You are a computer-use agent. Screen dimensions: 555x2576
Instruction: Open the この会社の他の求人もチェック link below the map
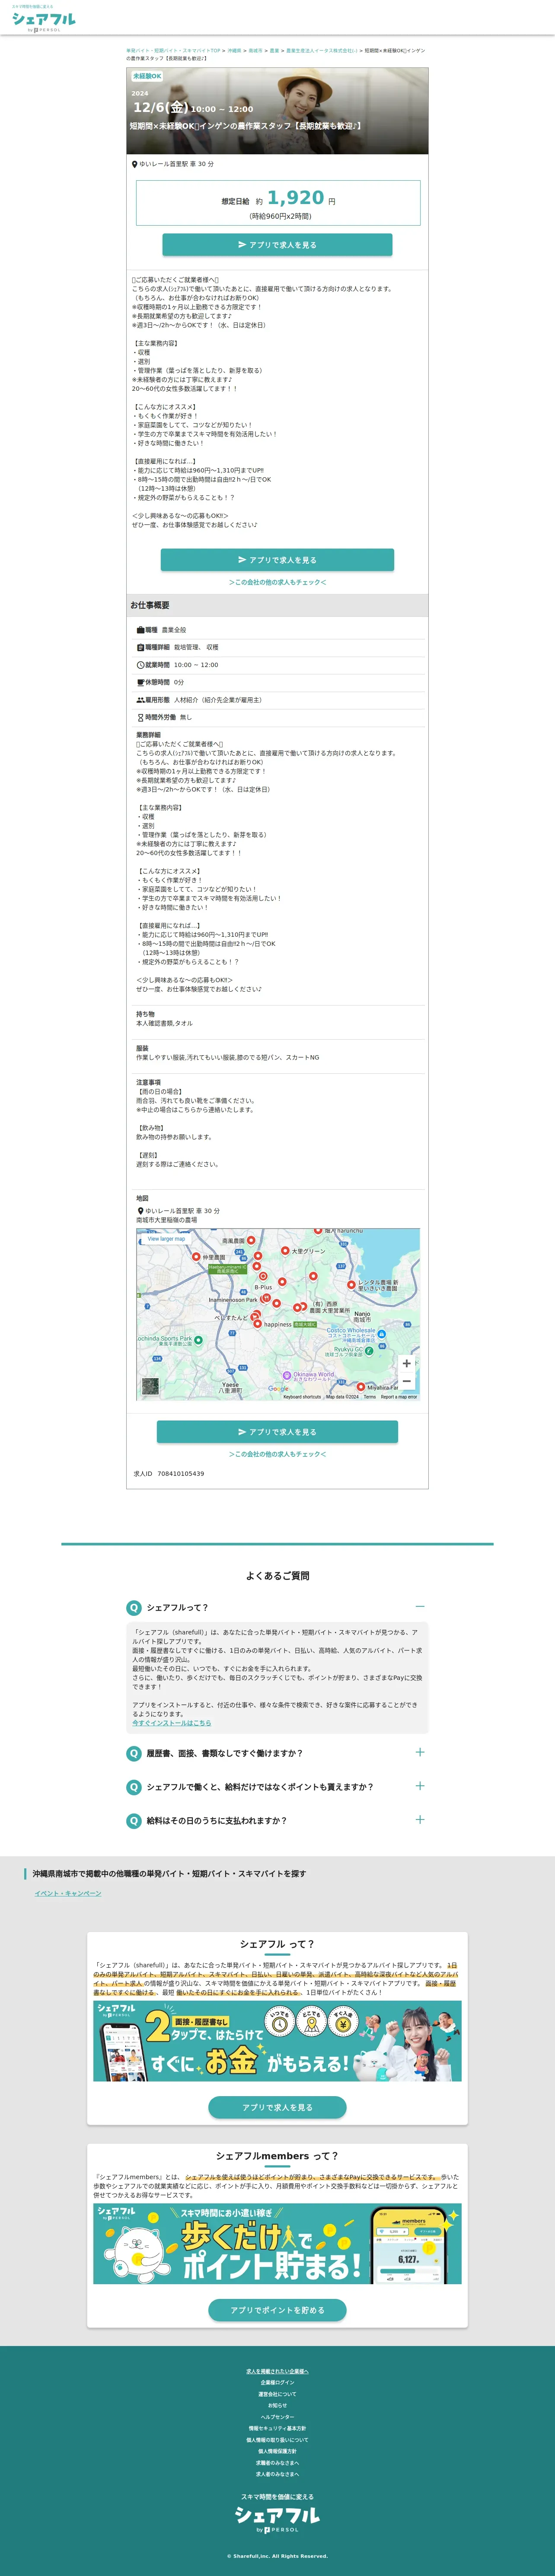277,1454
